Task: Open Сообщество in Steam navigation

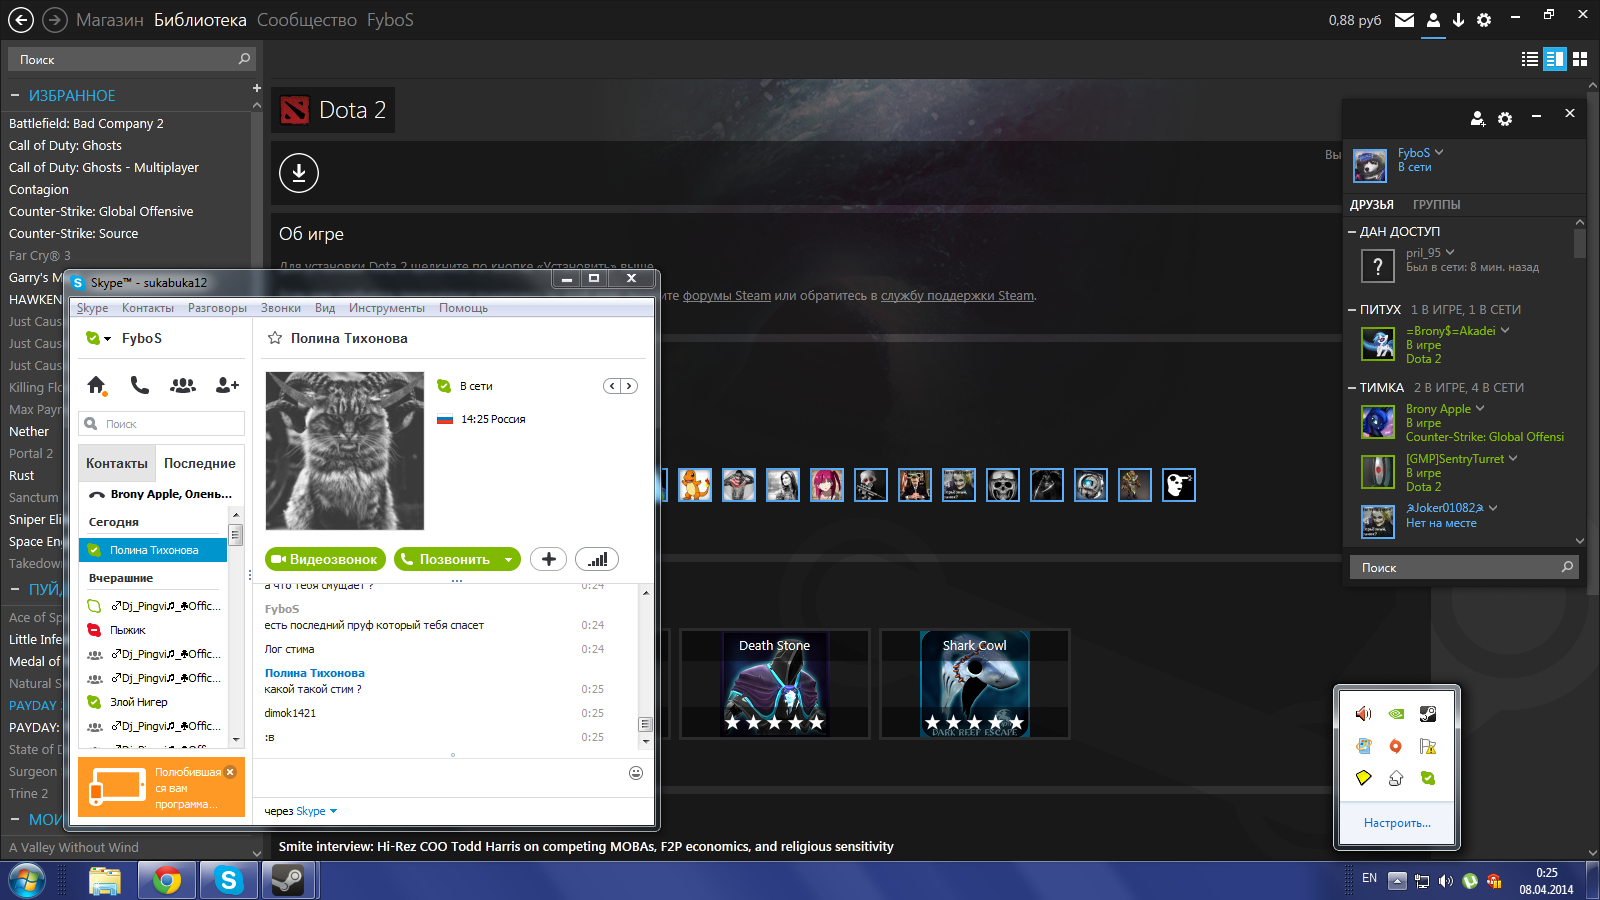Action: point(307,20)
